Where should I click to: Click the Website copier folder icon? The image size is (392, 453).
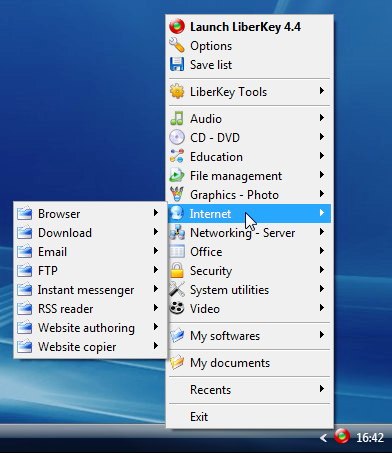[25, 346]
